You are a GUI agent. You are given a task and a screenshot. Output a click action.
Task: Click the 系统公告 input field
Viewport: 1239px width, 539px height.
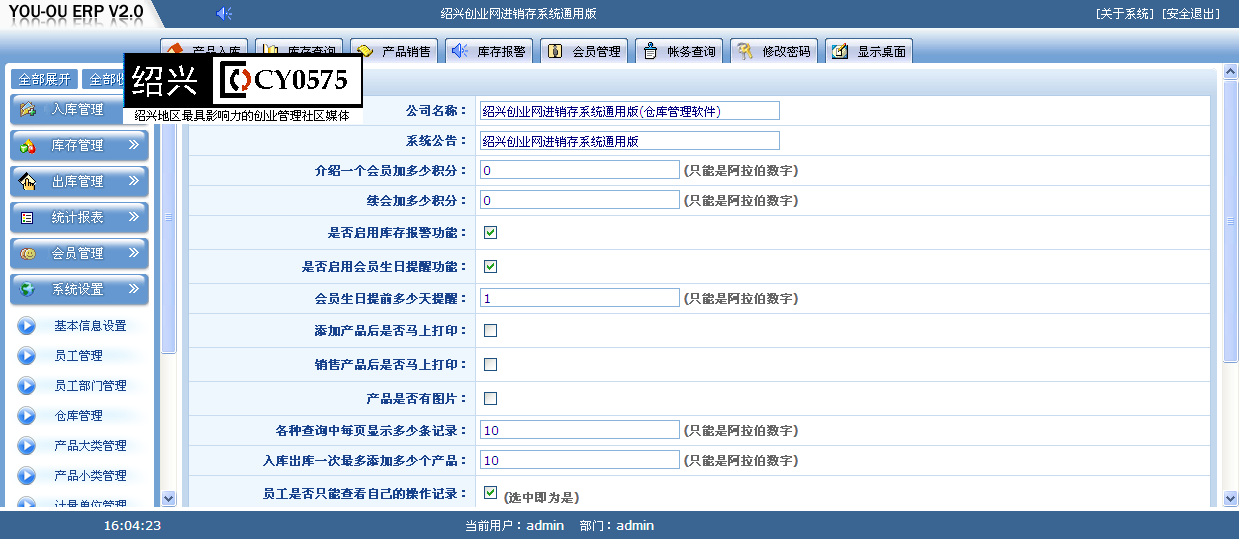pos(630,141)
